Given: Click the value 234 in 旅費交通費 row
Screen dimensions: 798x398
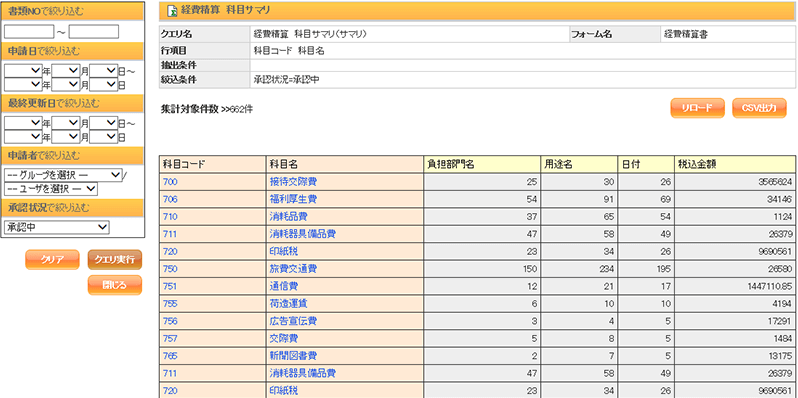Looking at the screenshot, I should pos(607,269).
